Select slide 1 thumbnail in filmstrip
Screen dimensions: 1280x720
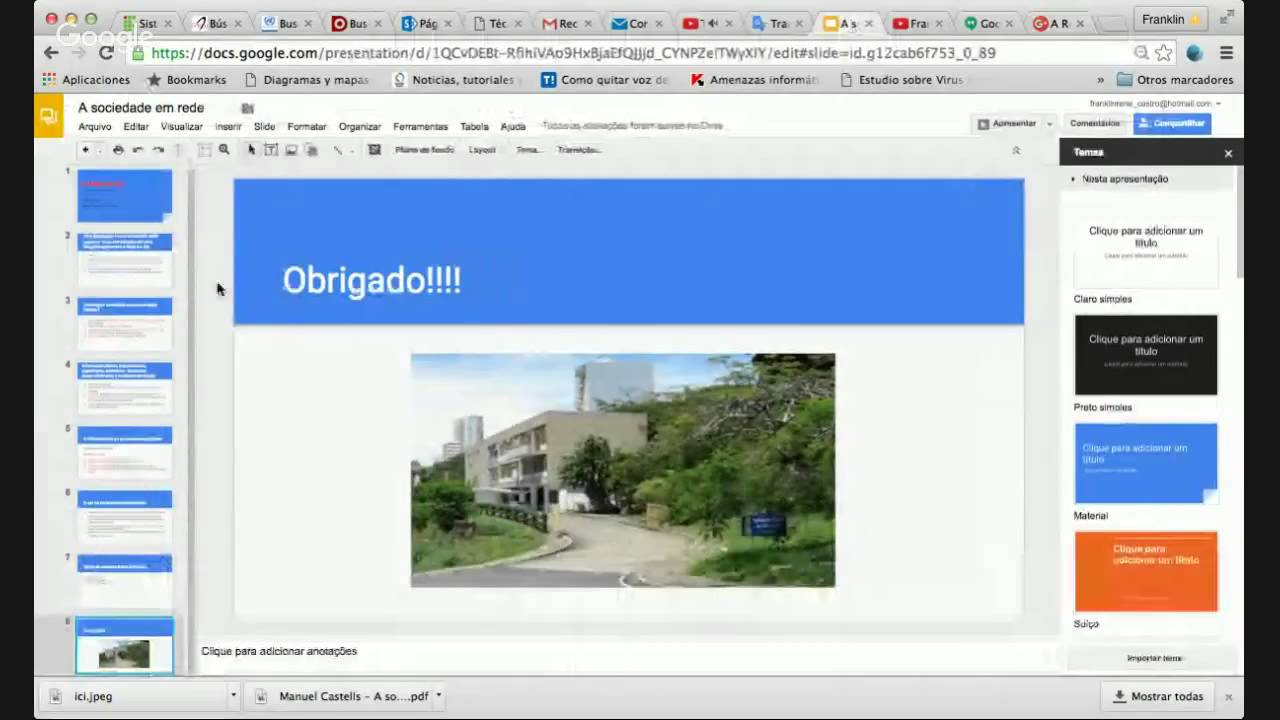125,196
